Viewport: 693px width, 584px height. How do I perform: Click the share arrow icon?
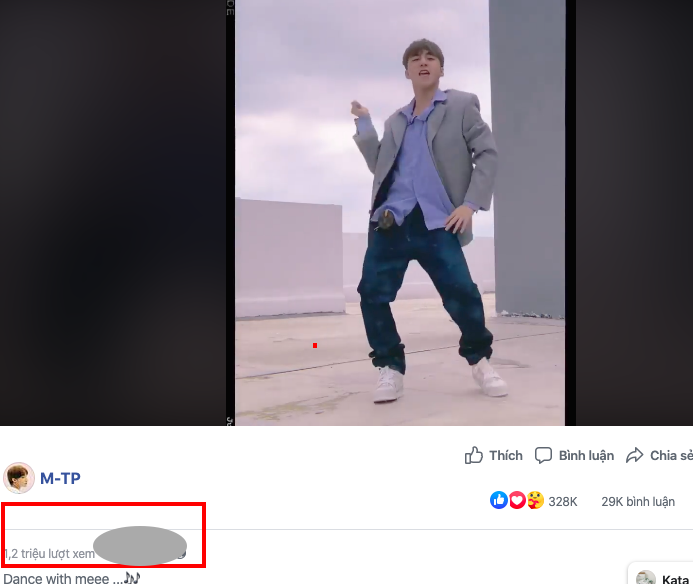[634, 456]
